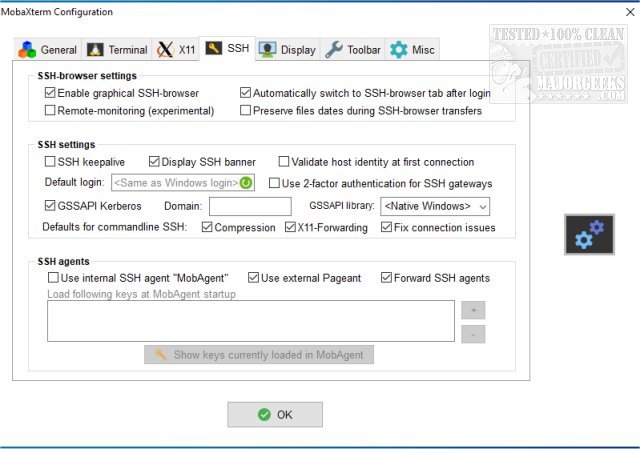Toggle Compression default checkbox
640x449 pixels.
click(207, 227)
